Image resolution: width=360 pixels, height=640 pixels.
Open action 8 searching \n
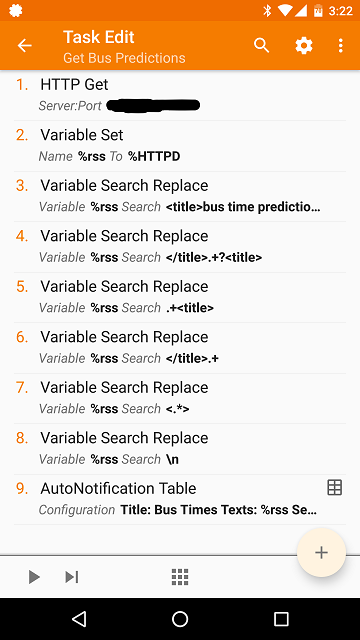(x=180, y=449)
